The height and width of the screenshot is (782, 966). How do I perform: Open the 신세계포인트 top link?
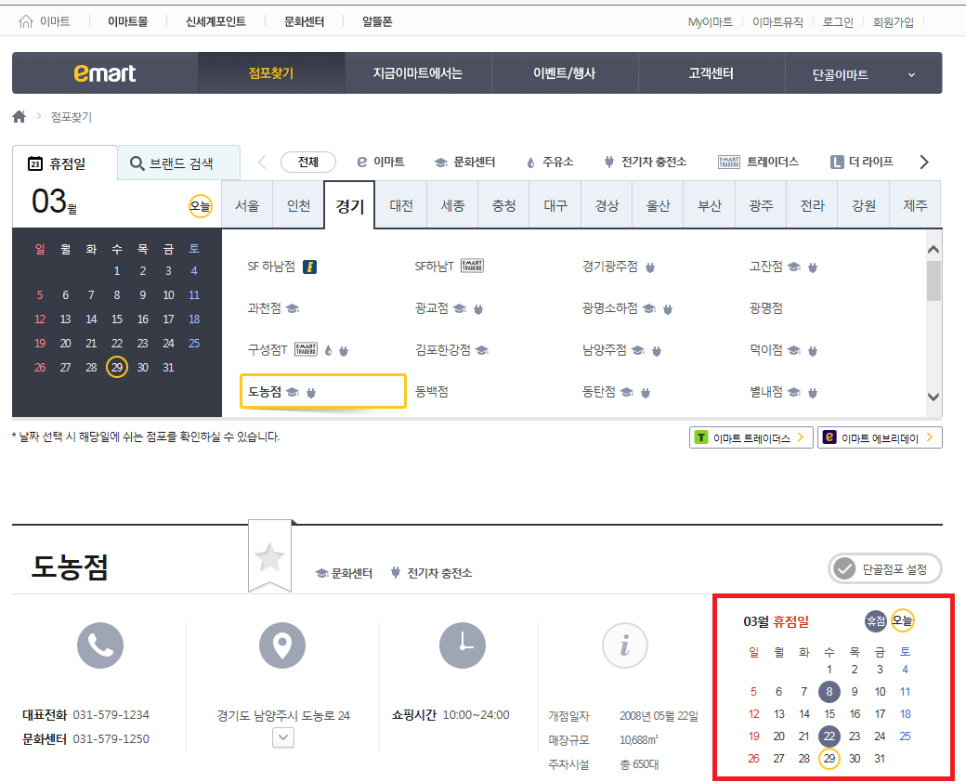[216, 22]
